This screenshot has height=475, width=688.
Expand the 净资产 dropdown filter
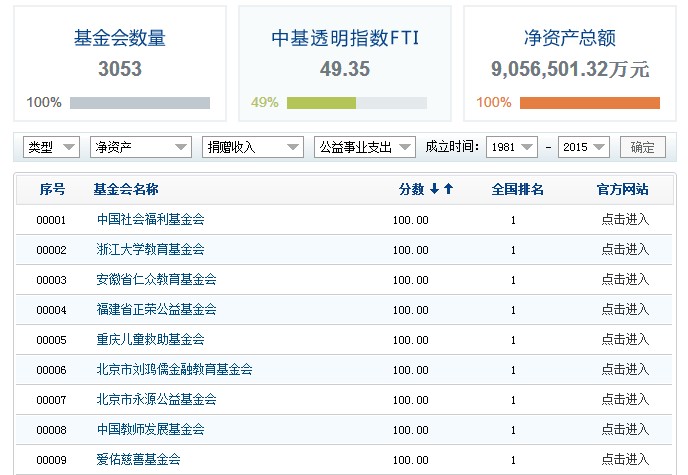click(140, 147)
